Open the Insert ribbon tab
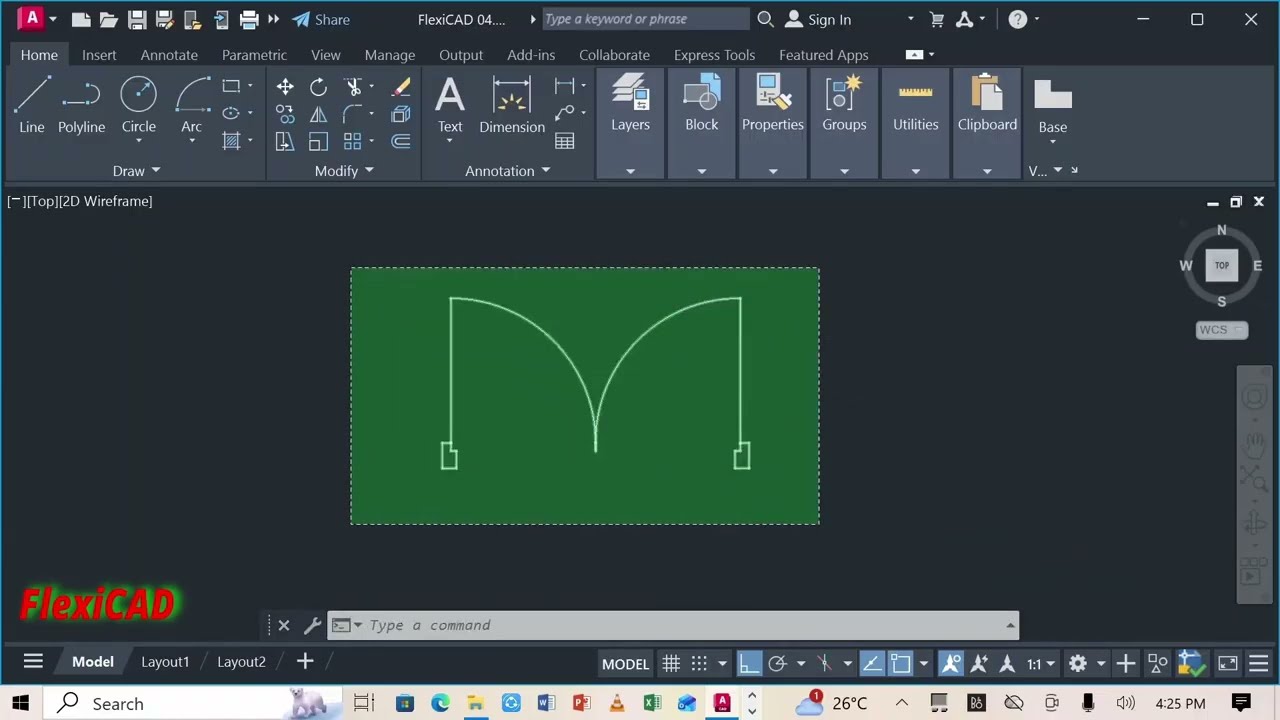Viewport: 1280px width, 720px height. (x=99, y=55)
